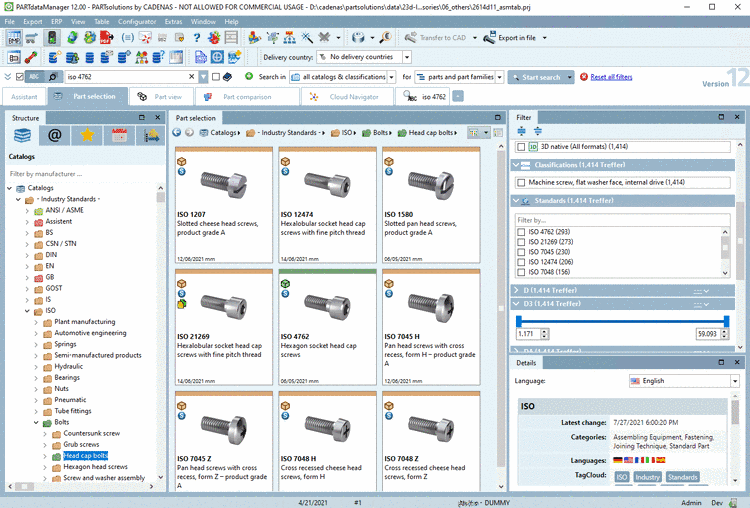This screenshot has height=508, width=750.
Task: Open the all catalogs & classifications dropdown
Action: click(391, 77)
